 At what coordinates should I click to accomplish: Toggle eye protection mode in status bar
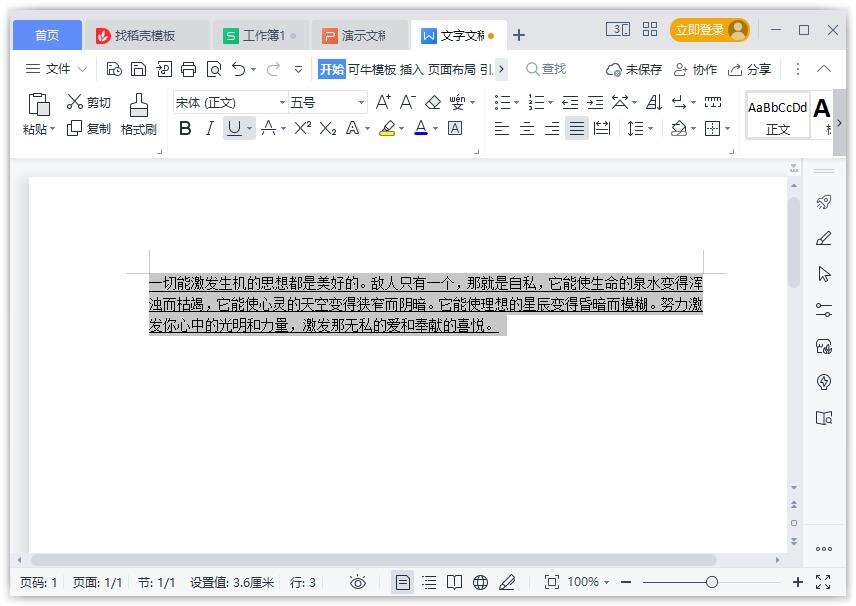[x=358, y=582]
